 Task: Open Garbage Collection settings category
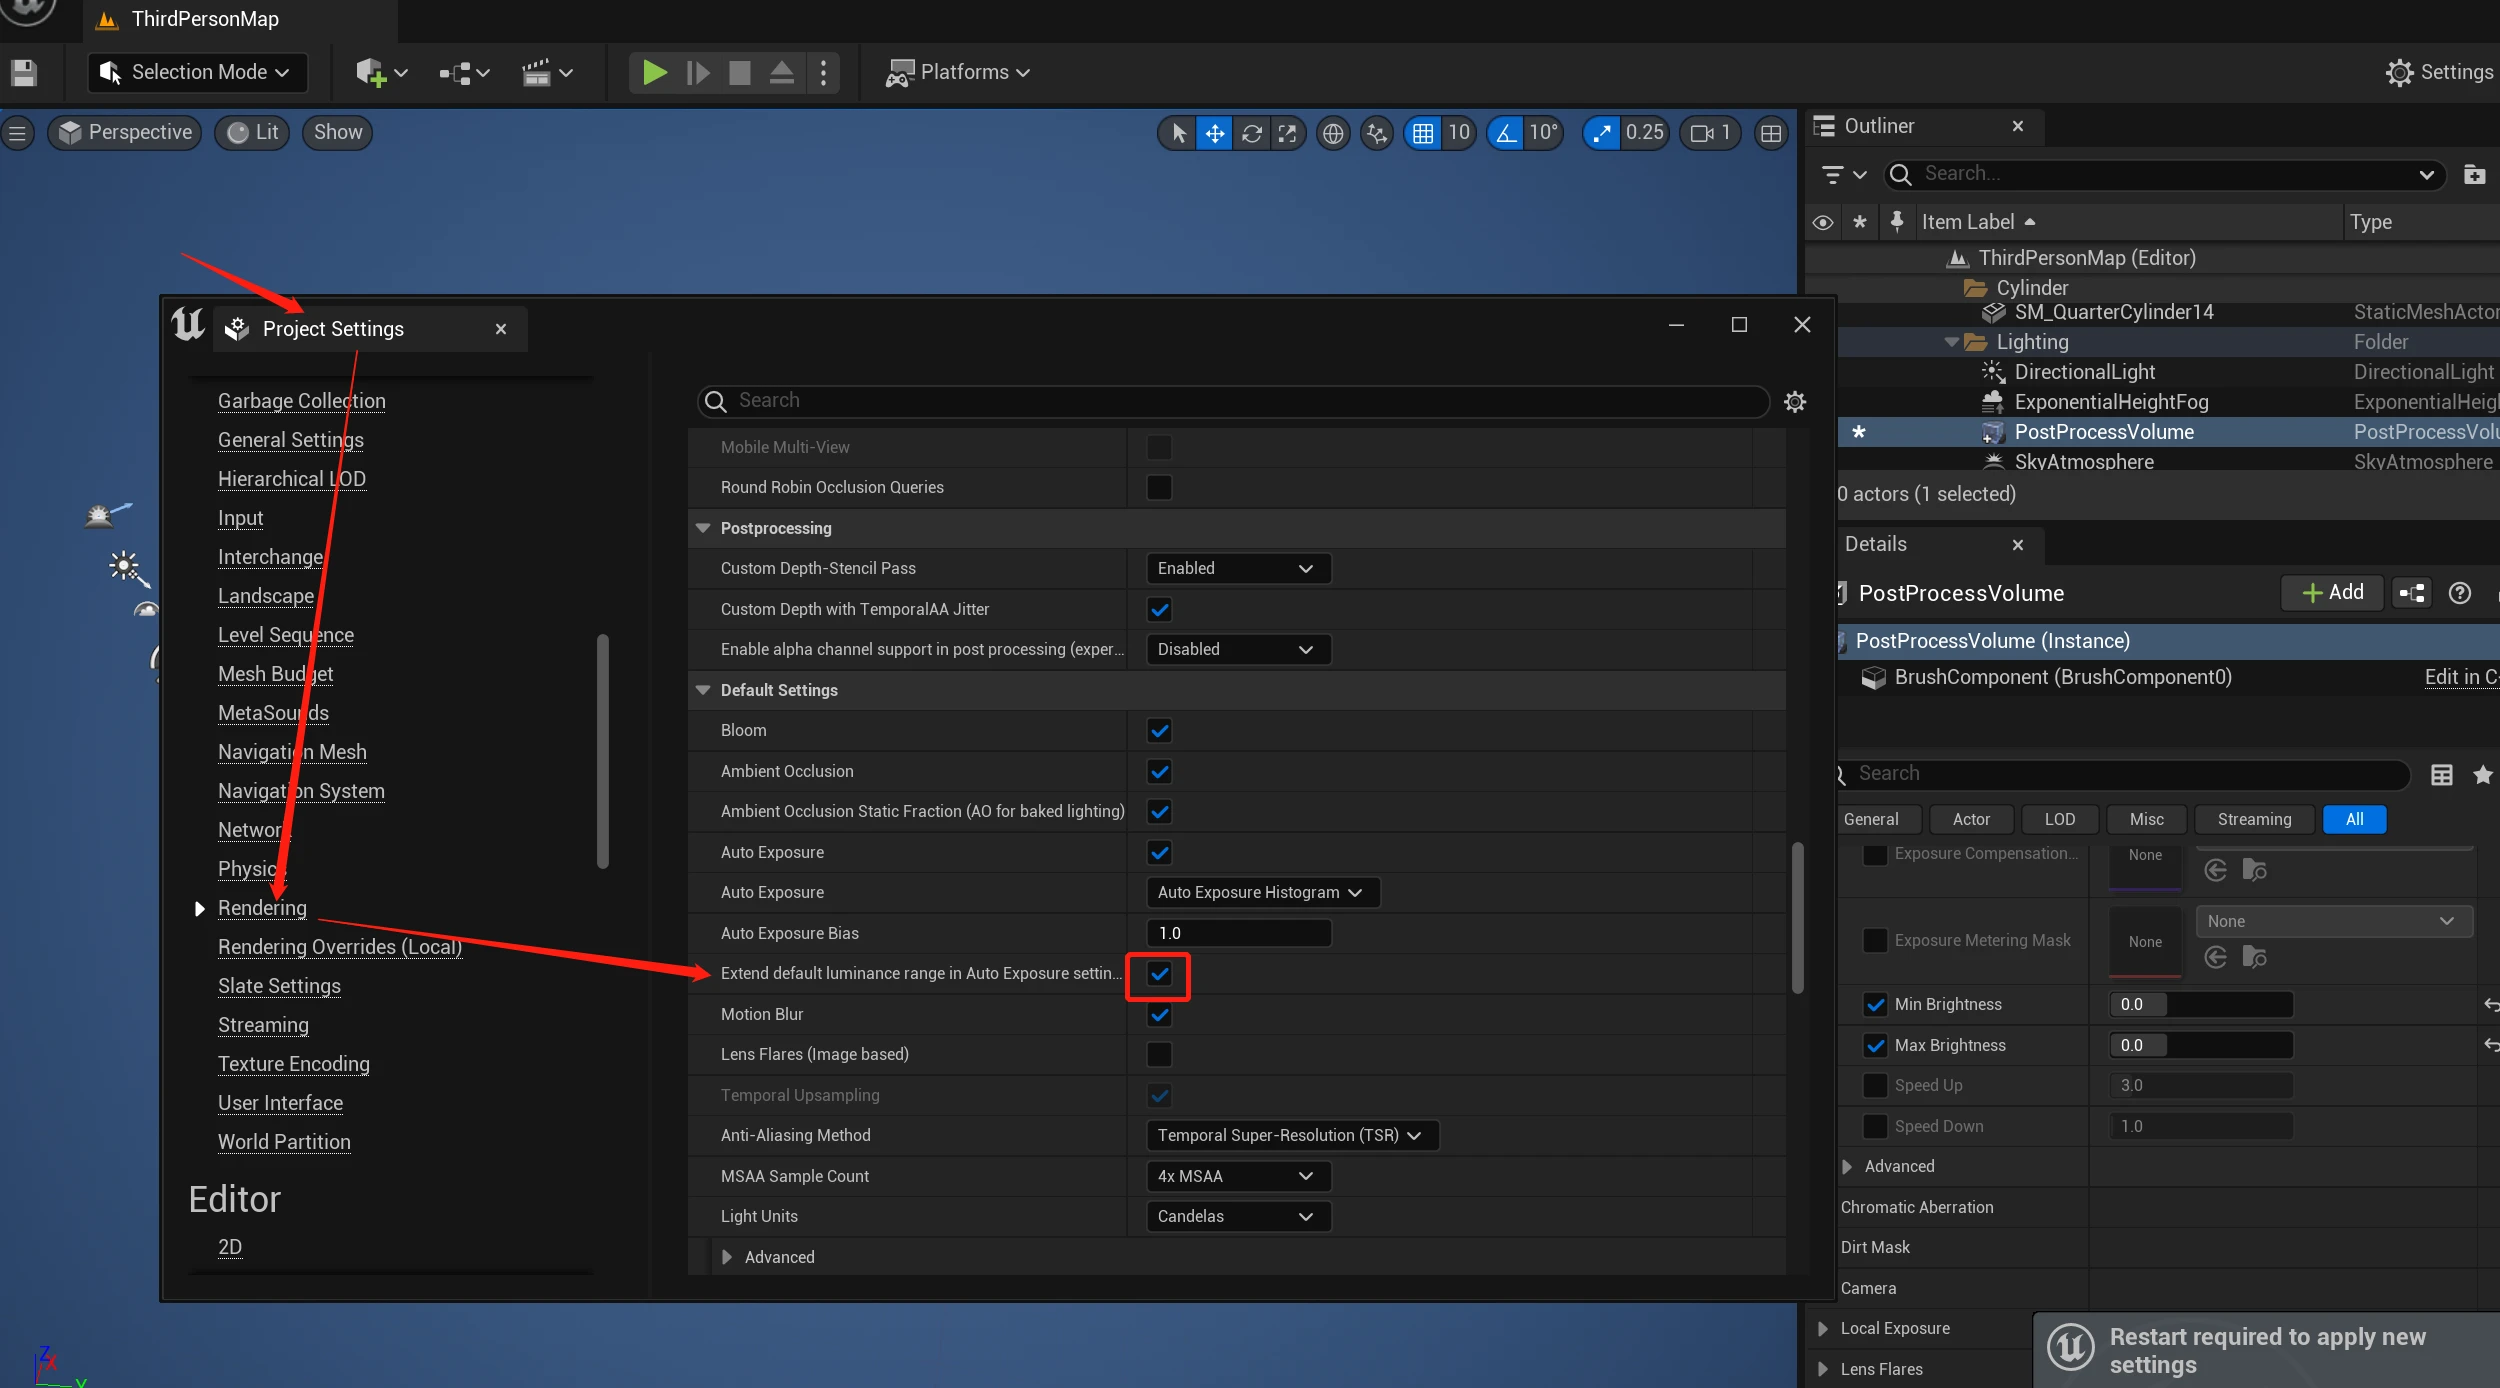[301, 401]
